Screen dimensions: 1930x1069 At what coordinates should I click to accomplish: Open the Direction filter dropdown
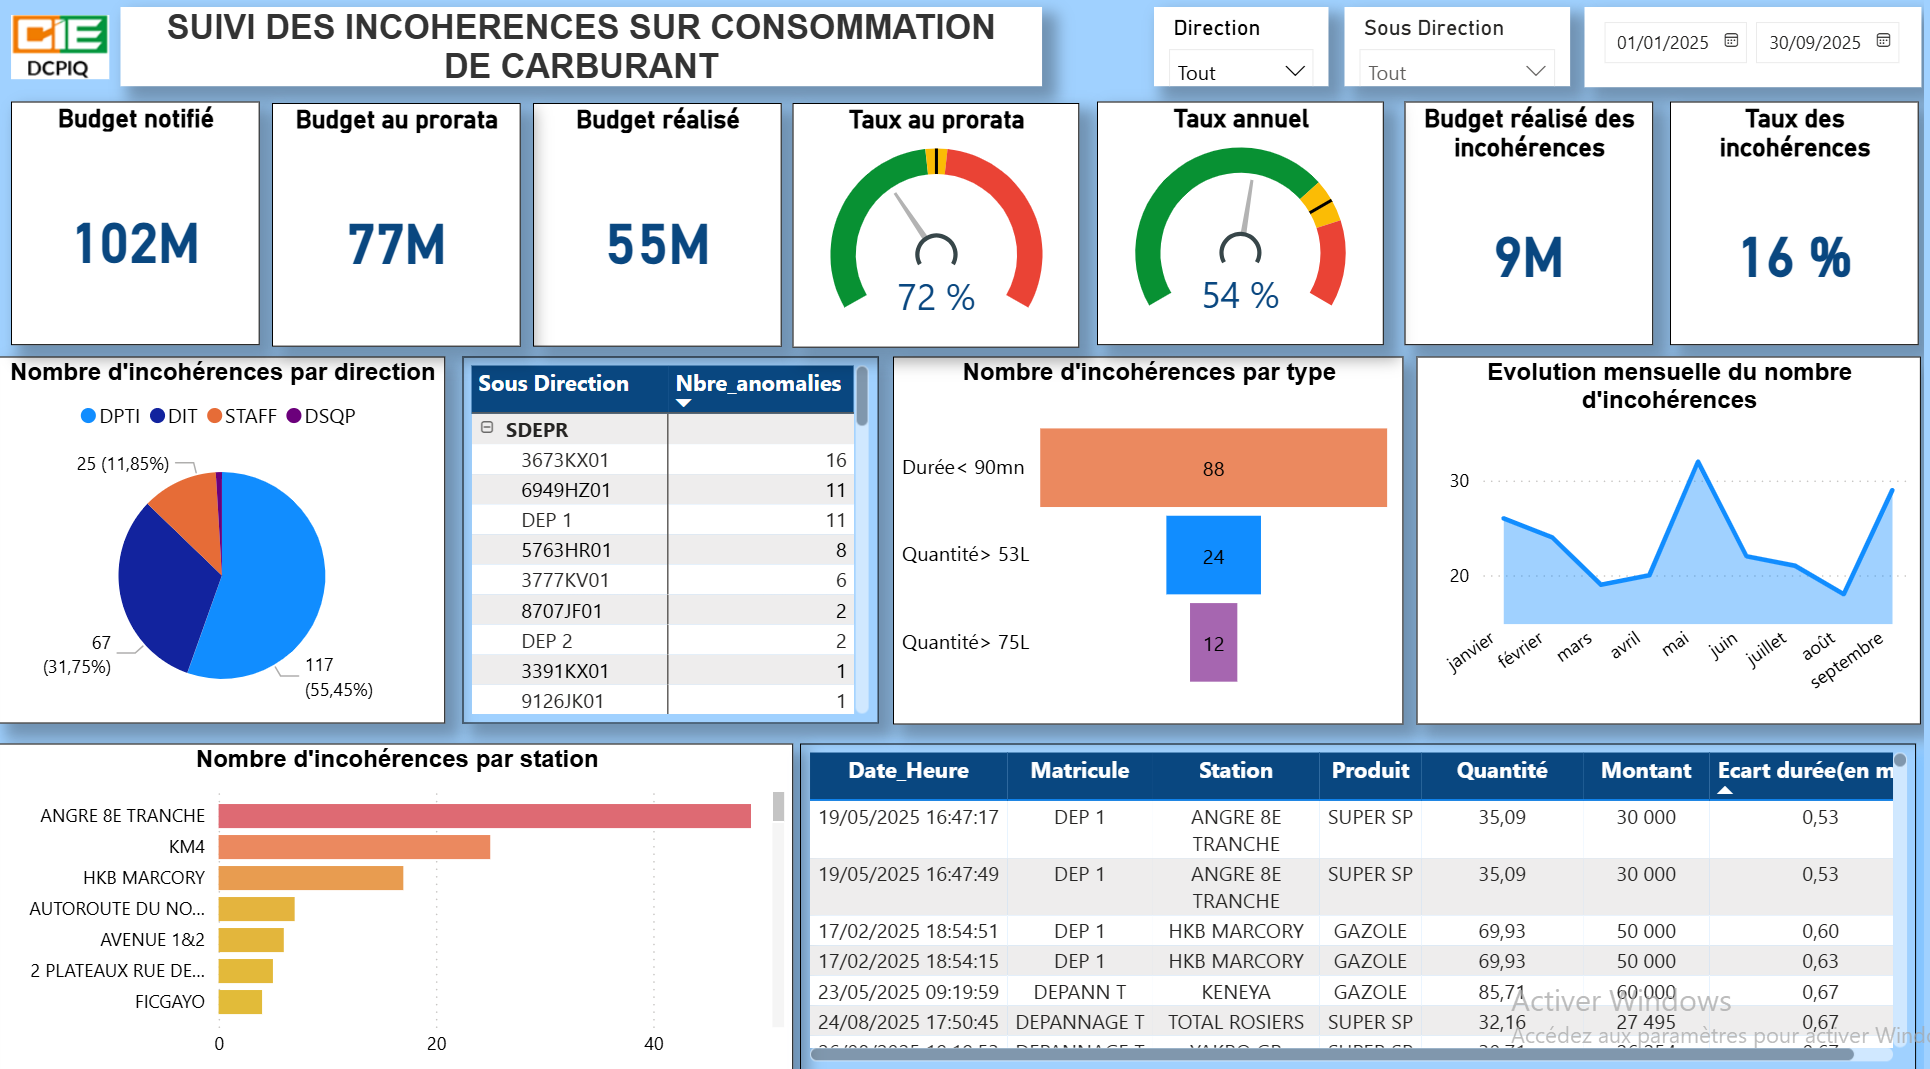point(1297,70)
